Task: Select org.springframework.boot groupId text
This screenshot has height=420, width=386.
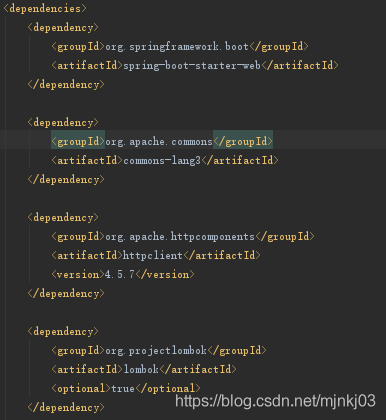Action: tap(177, 47)
